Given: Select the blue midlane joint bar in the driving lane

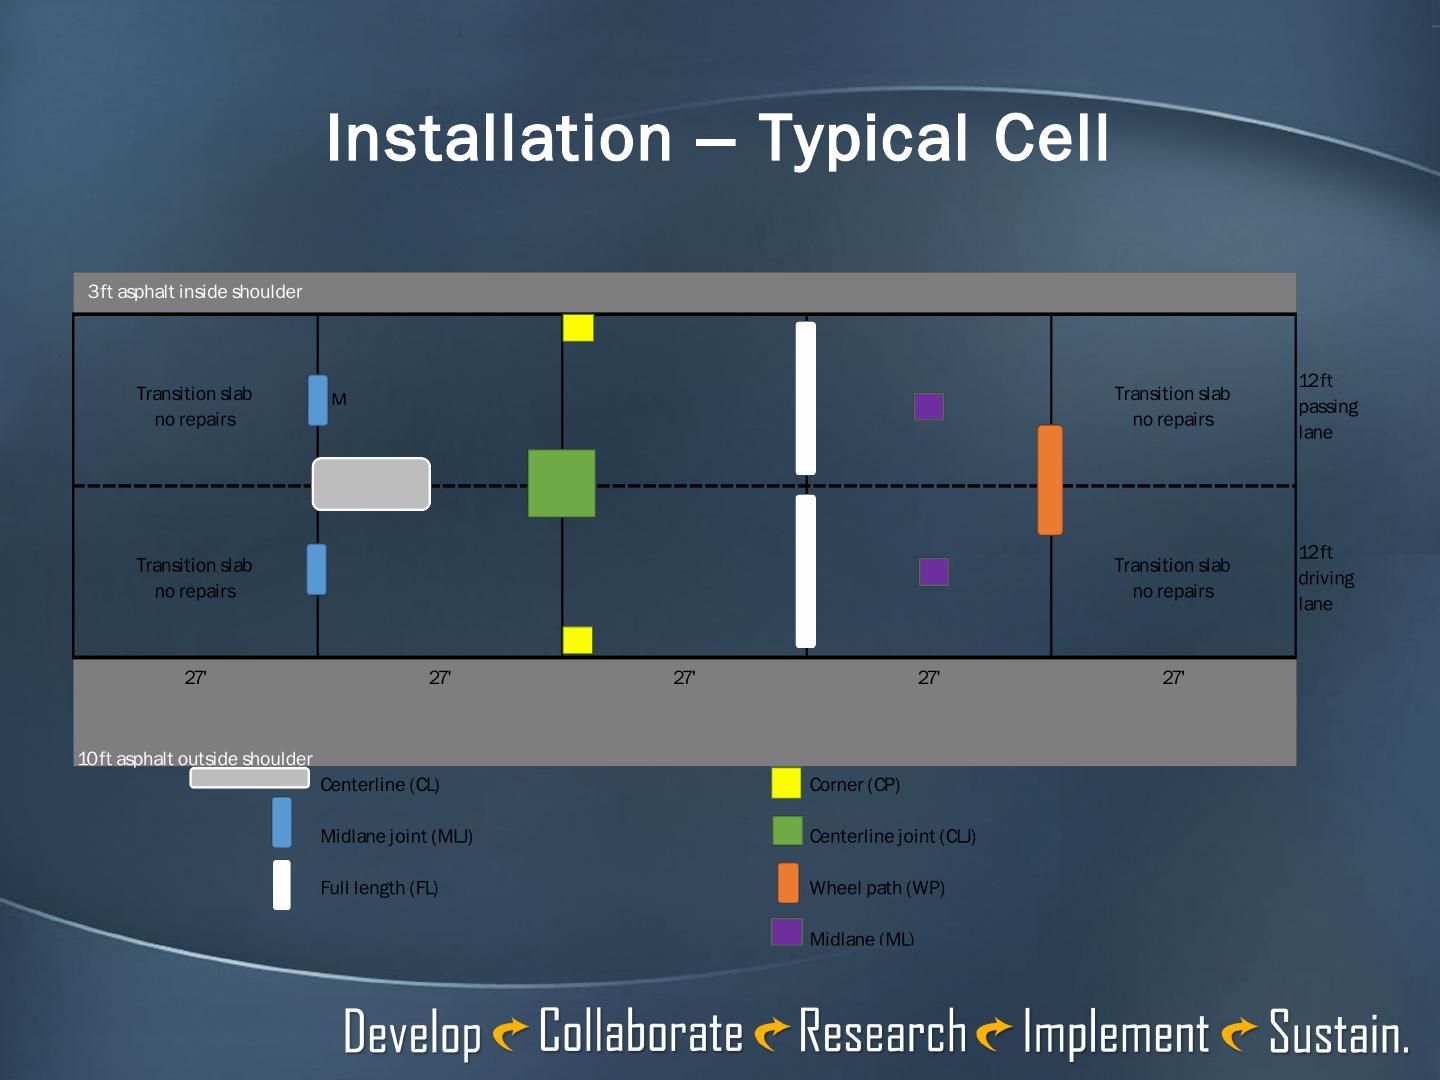Looking at the screenshot, I should [316, 569].
